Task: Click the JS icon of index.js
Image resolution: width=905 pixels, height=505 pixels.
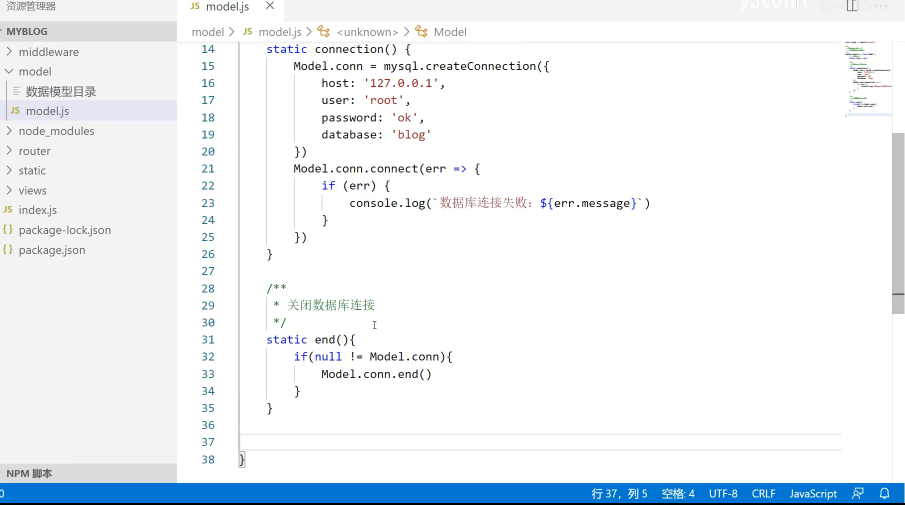Action: tap(8, 210)
